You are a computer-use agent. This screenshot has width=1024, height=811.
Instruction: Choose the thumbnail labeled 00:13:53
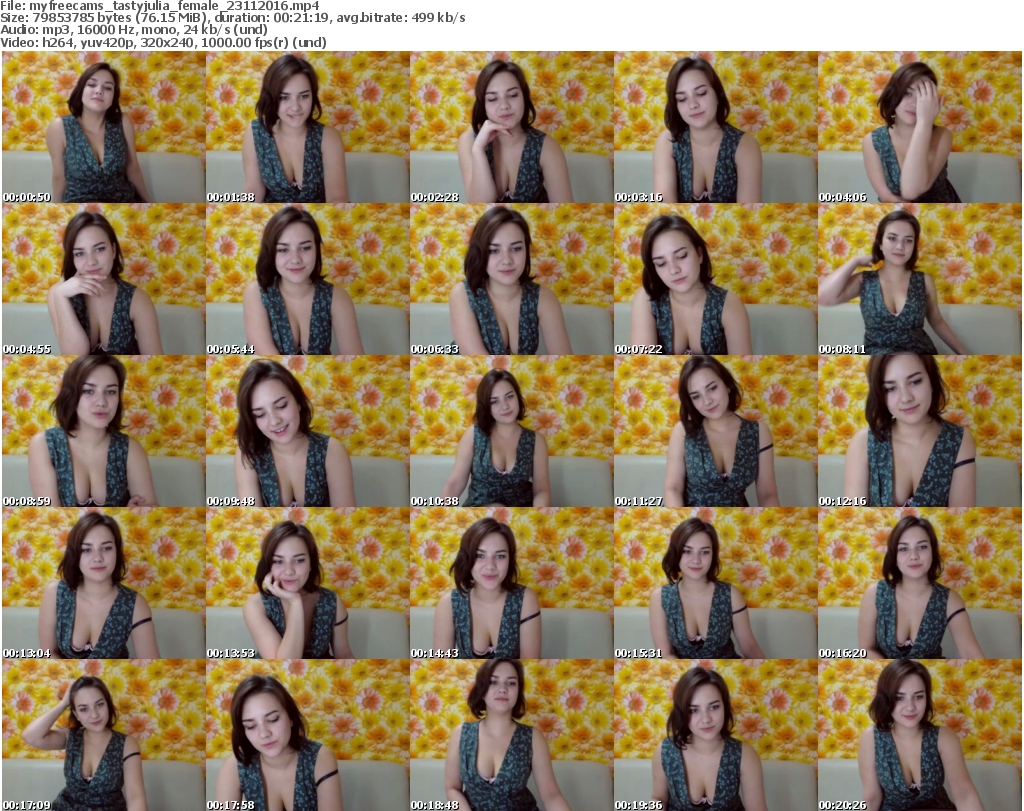[x=308, y=584]
